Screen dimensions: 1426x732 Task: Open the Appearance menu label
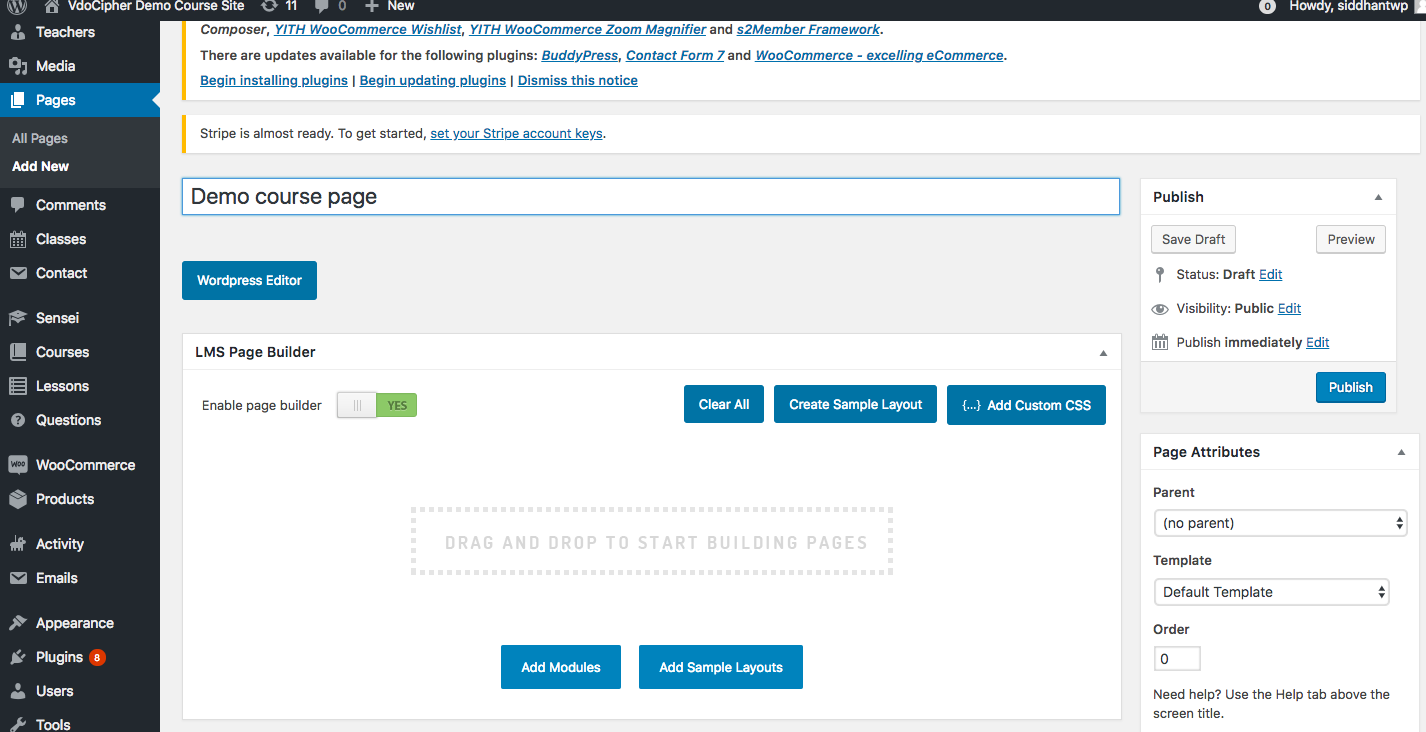point(75,623)
